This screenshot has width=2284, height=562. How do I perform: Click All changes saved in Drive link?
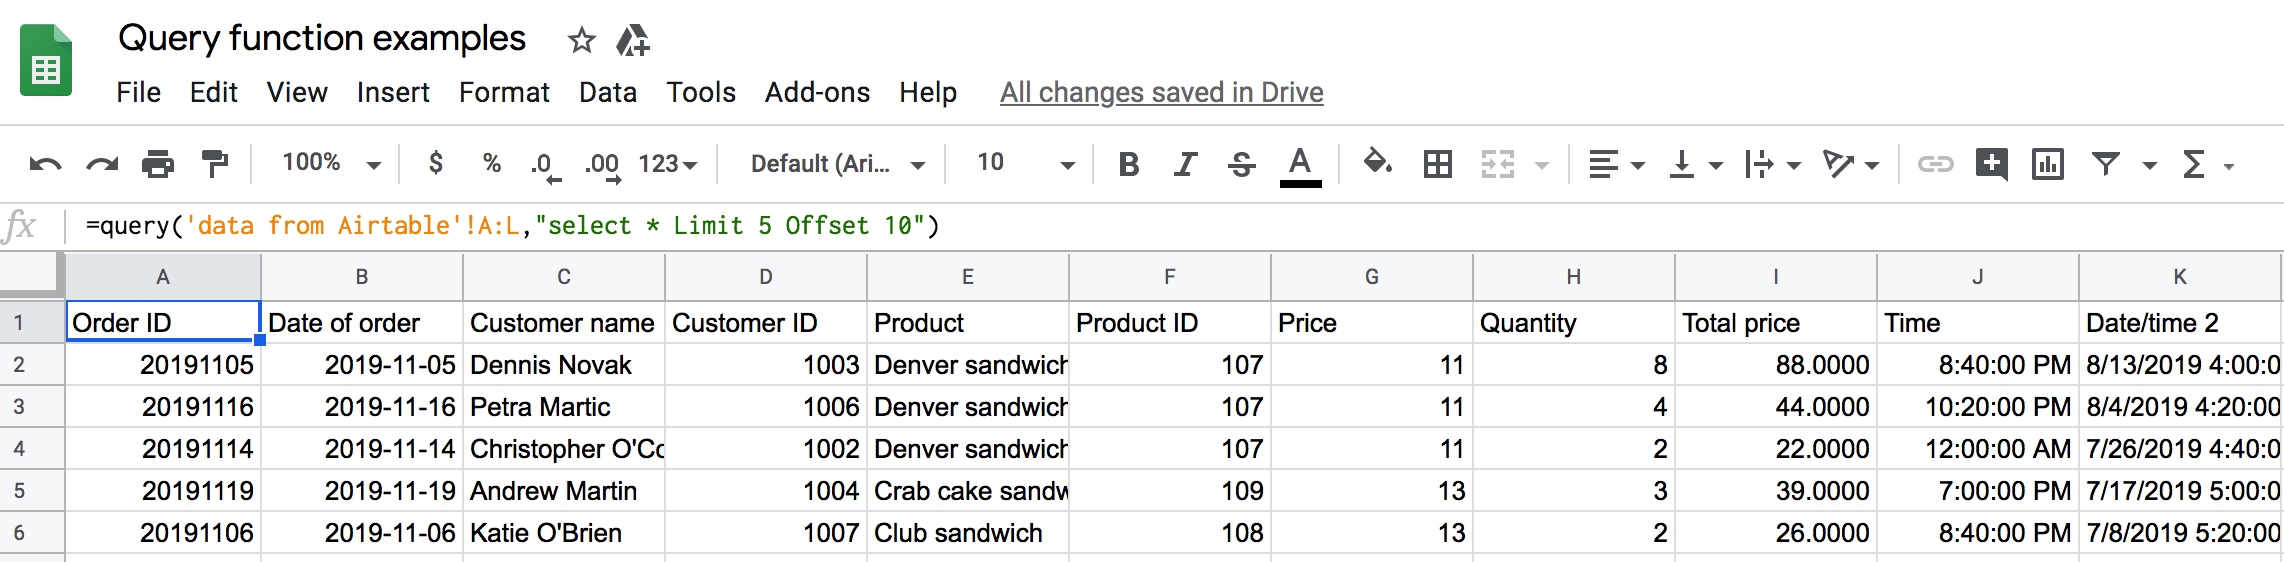click(1162, 92)
